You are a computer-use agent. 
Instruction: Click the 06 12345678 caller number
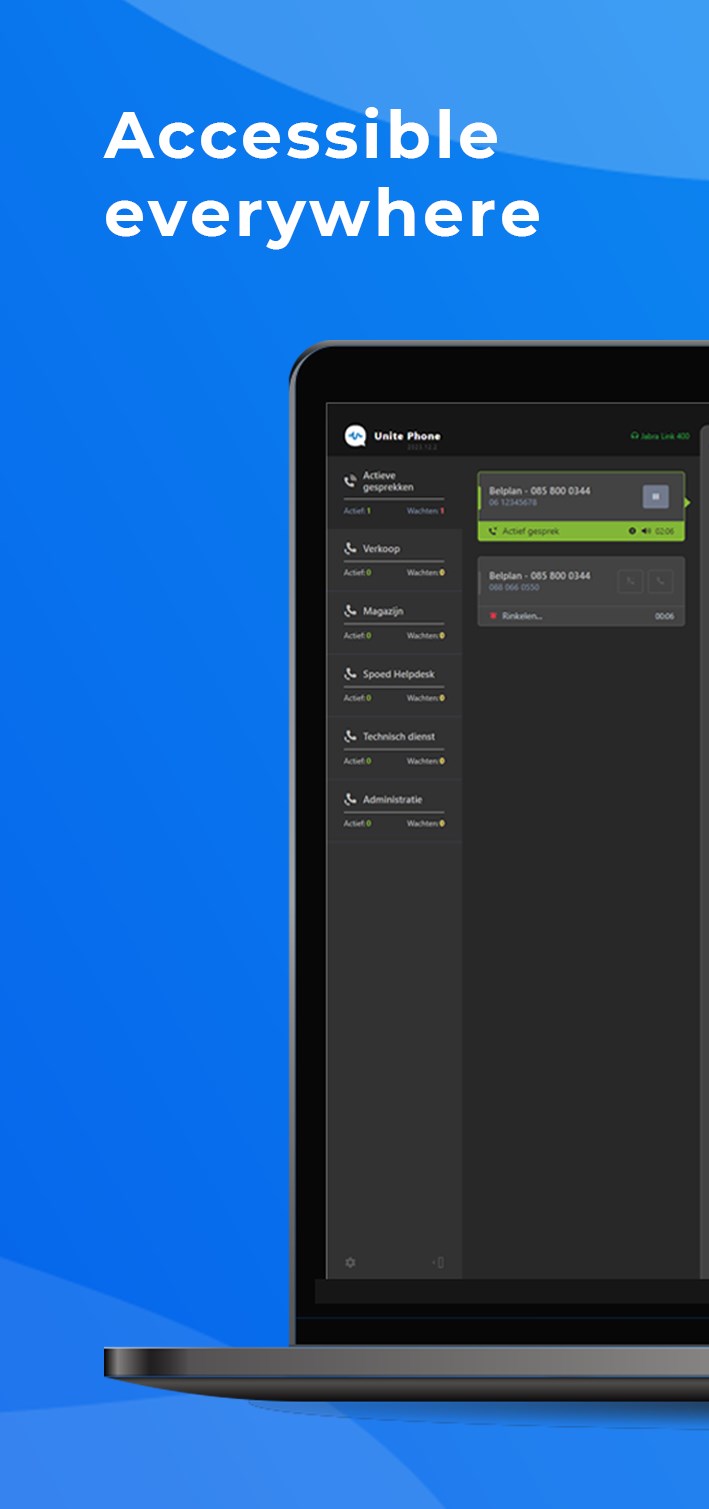point(513,502)
